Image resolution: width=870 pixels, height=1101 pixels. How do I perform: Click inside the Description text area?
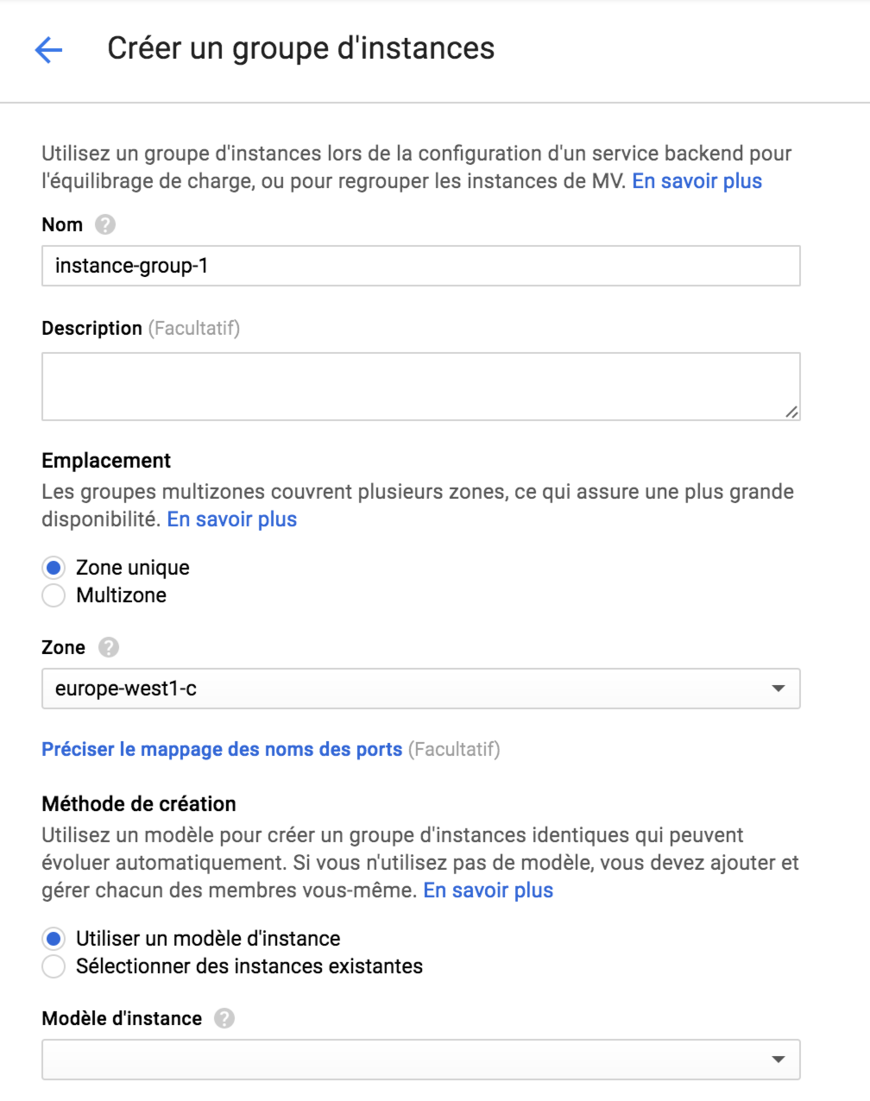(x=420, y=385)
